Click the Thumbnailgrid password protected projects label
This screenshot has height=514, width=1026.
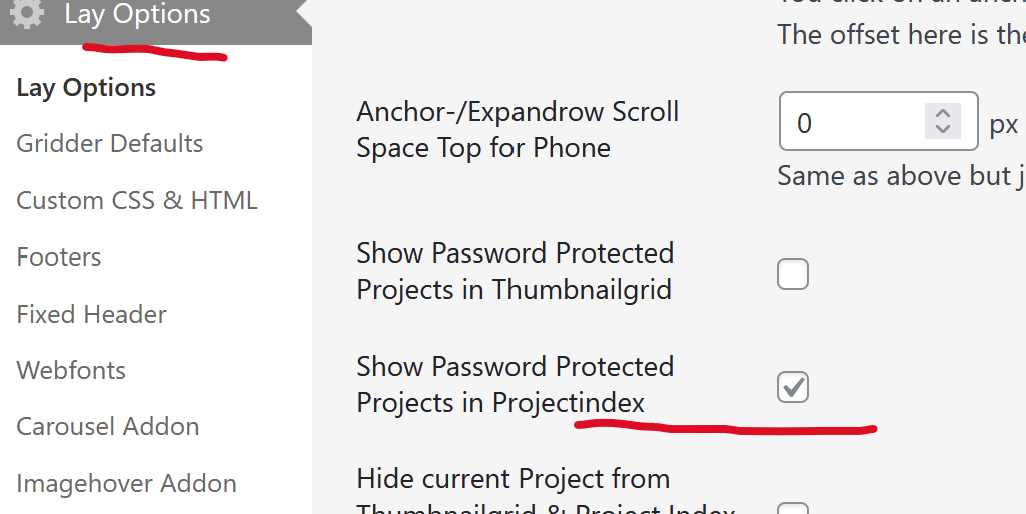point(515,271)
